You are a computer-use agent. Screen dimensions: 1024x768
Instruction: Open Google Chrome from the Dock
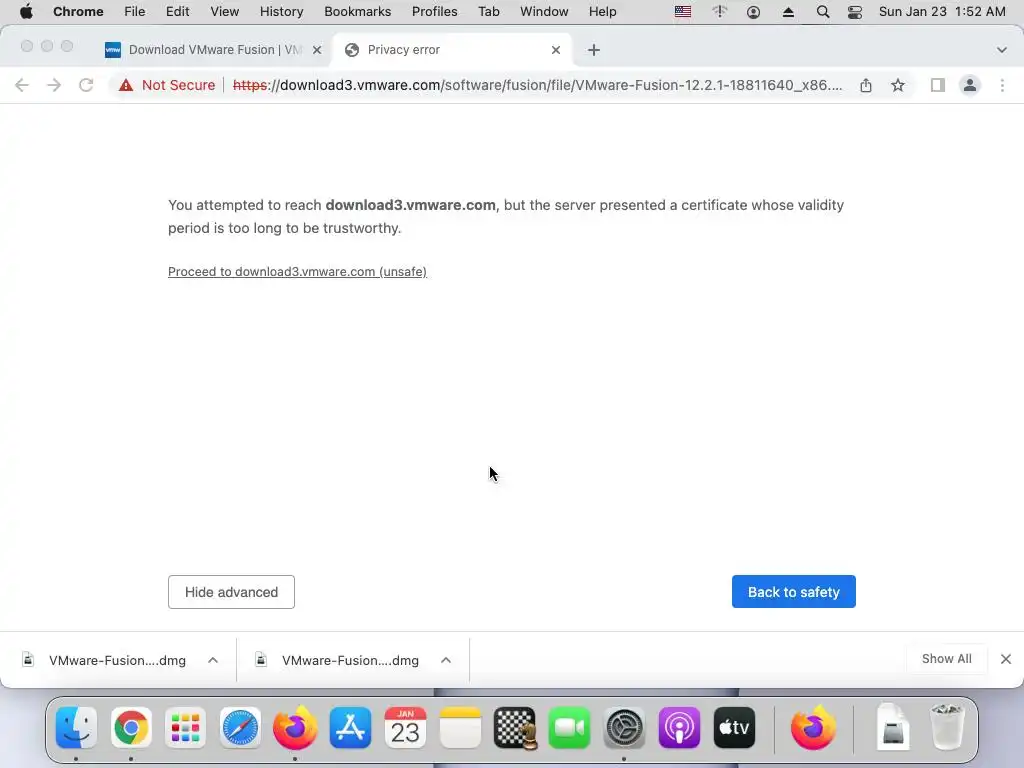[x=131, y=728]
